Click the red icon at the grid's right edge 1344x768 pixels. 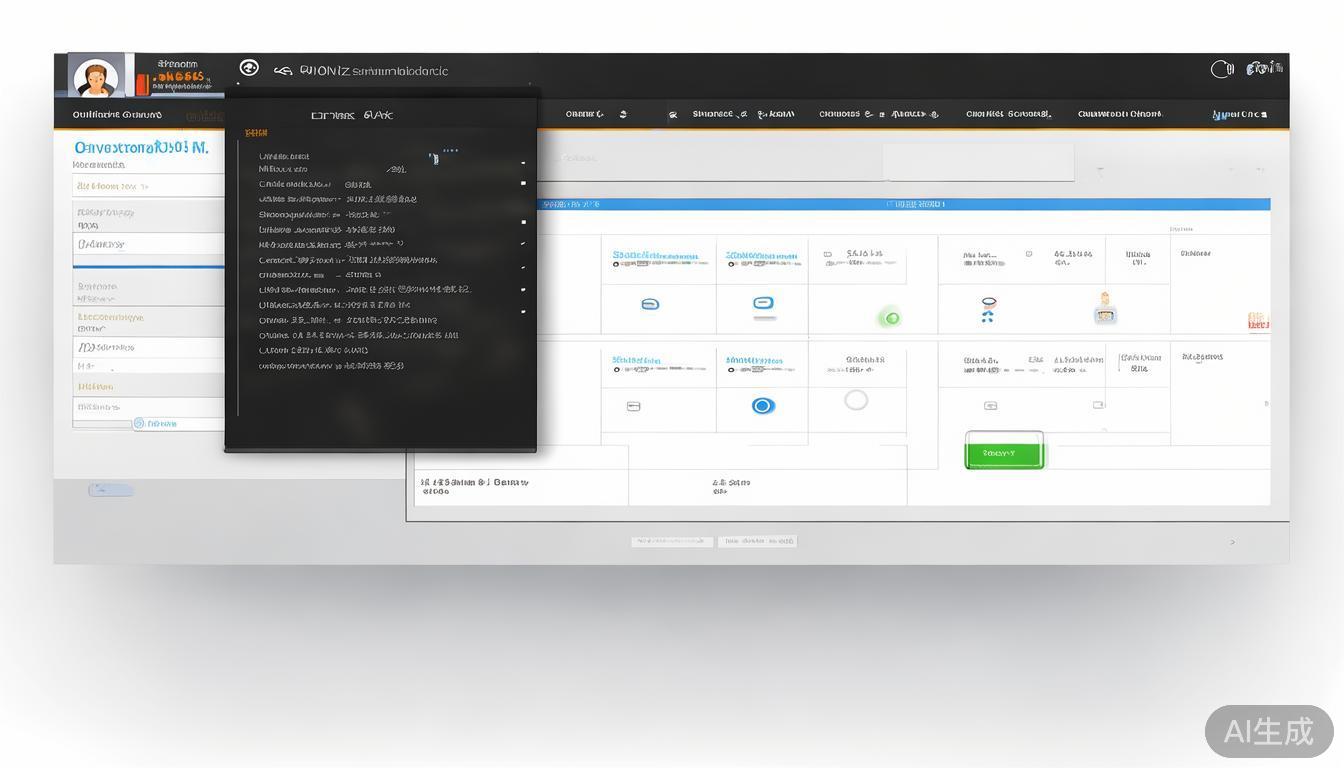click(1258, 321)
